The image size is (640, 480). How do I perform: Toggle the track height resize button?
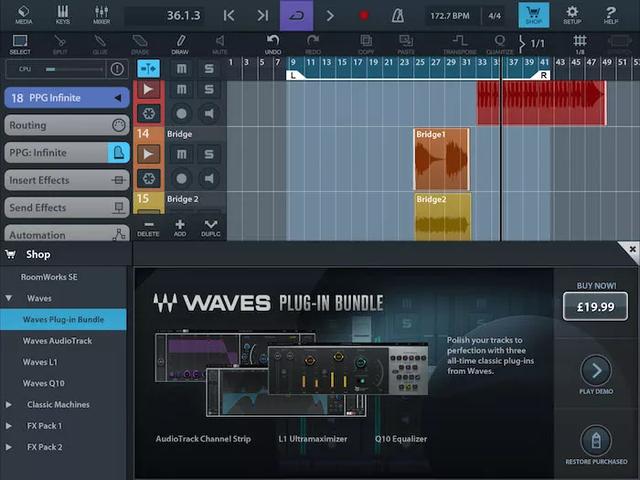pos(149,69)
